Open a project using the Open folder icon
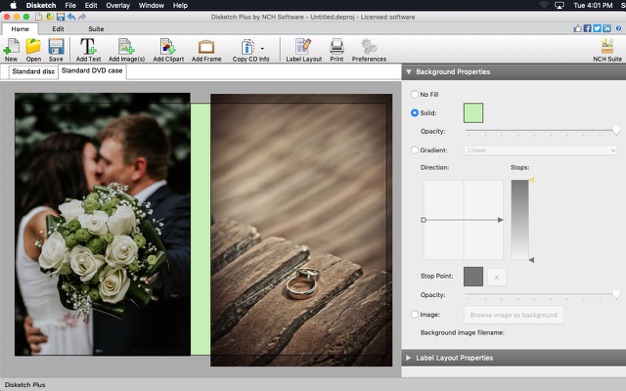This screenshot has height=391, width=626. 34,50
